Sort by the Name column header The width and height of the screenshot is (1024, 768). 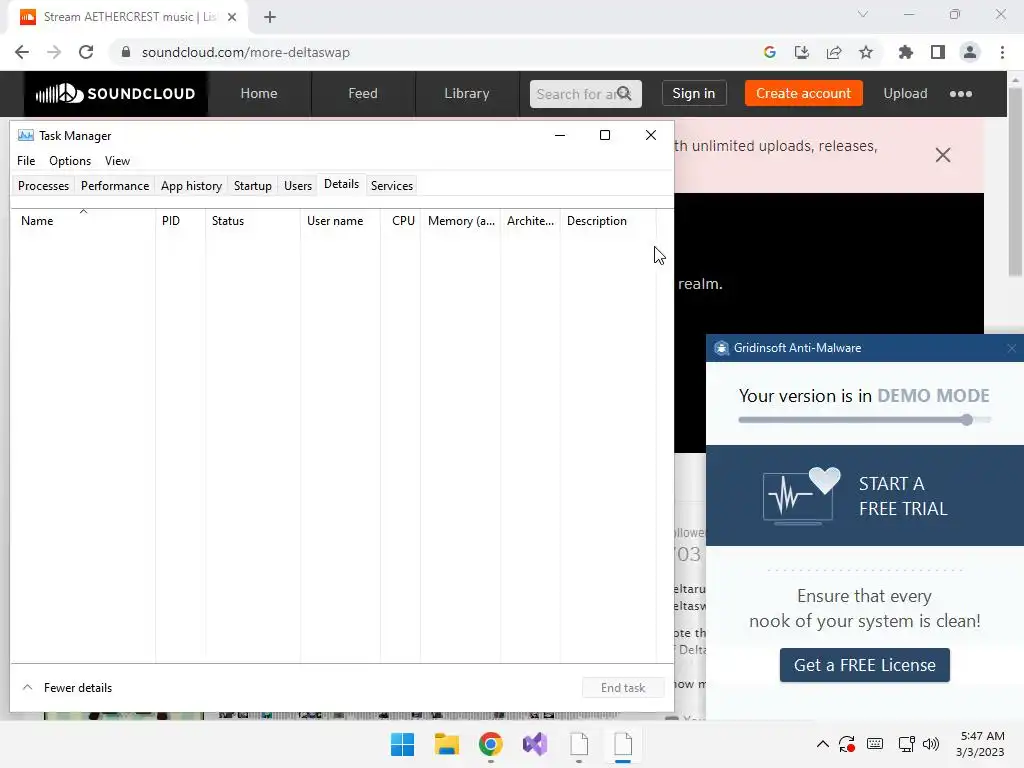pyautogui.click(x=83, y=221)
